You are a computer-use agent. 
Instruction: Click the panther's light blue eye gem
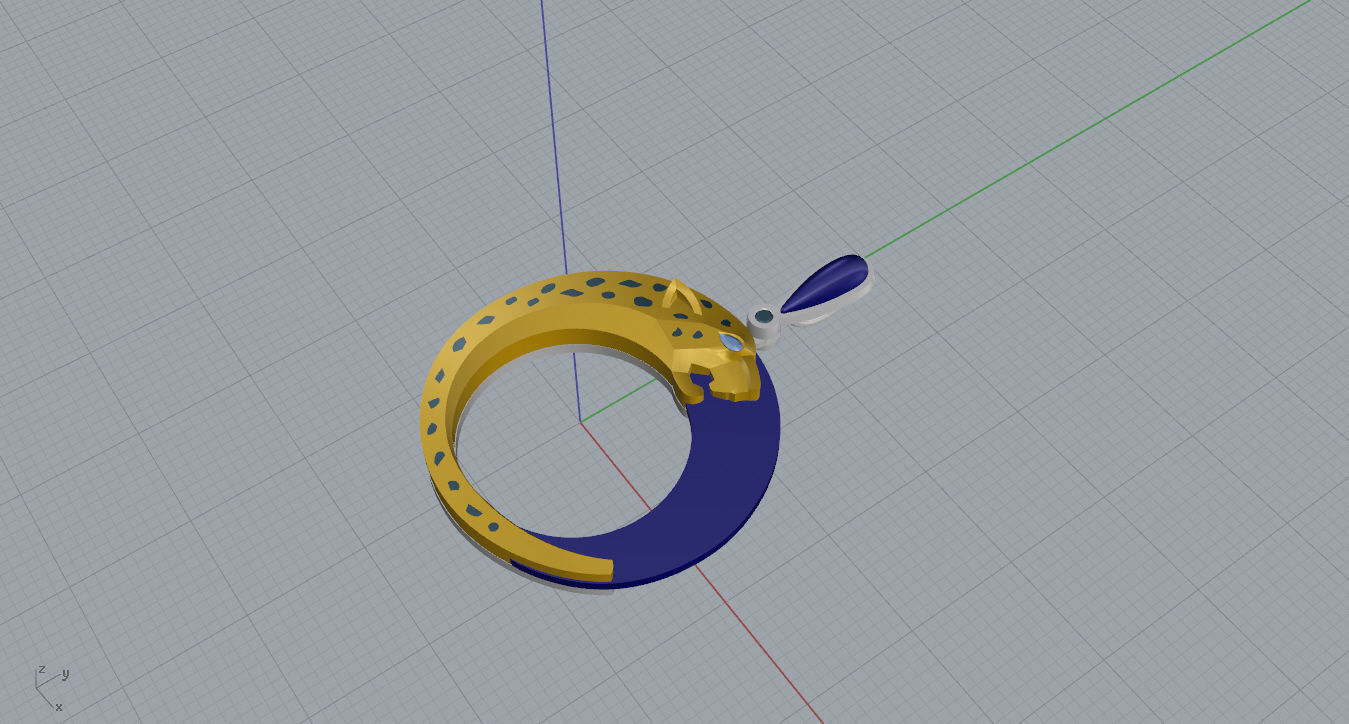tap(732, 343)
